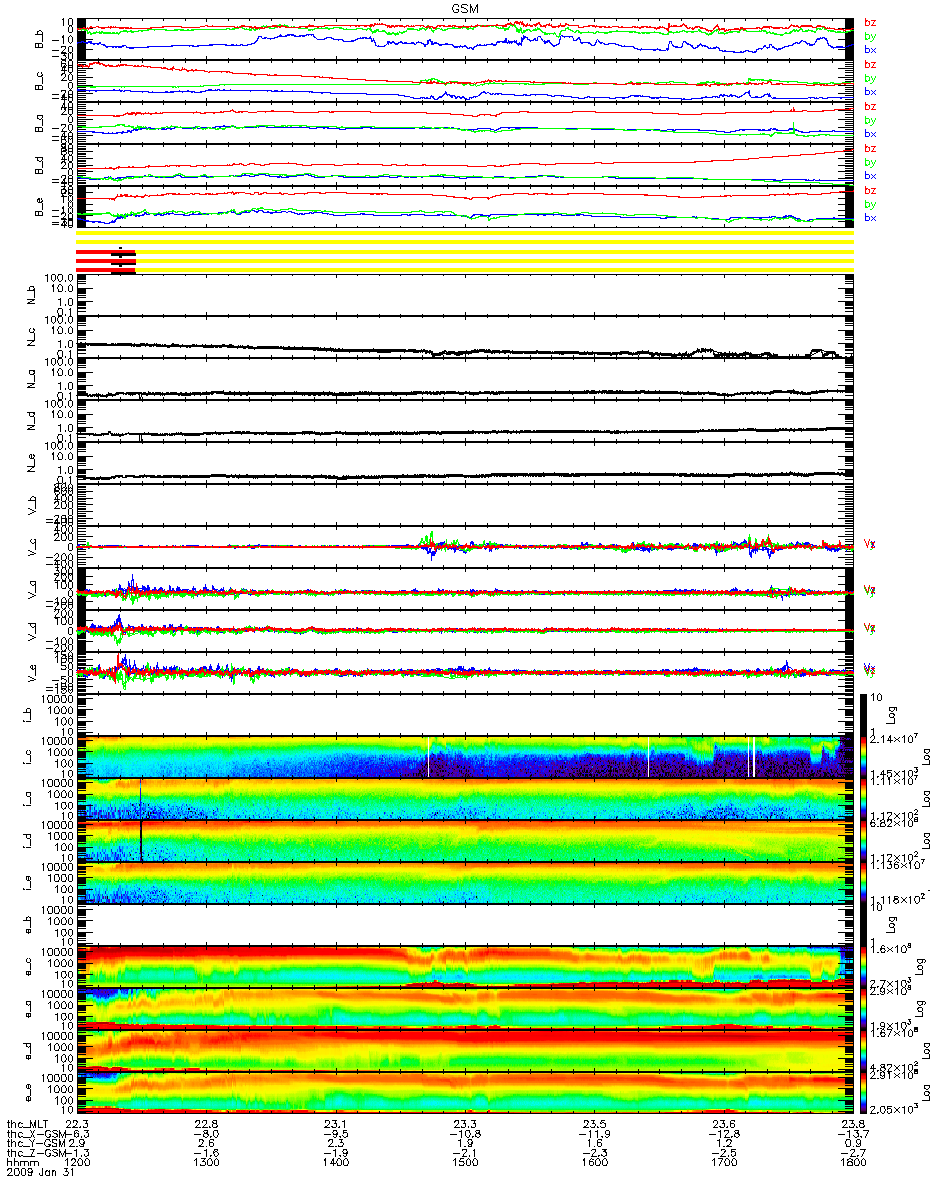This screenshot has height=1200, width=930.
Task: Click the 1400 time tick label
Action: pyautogui.click(x=335, y=1163)
